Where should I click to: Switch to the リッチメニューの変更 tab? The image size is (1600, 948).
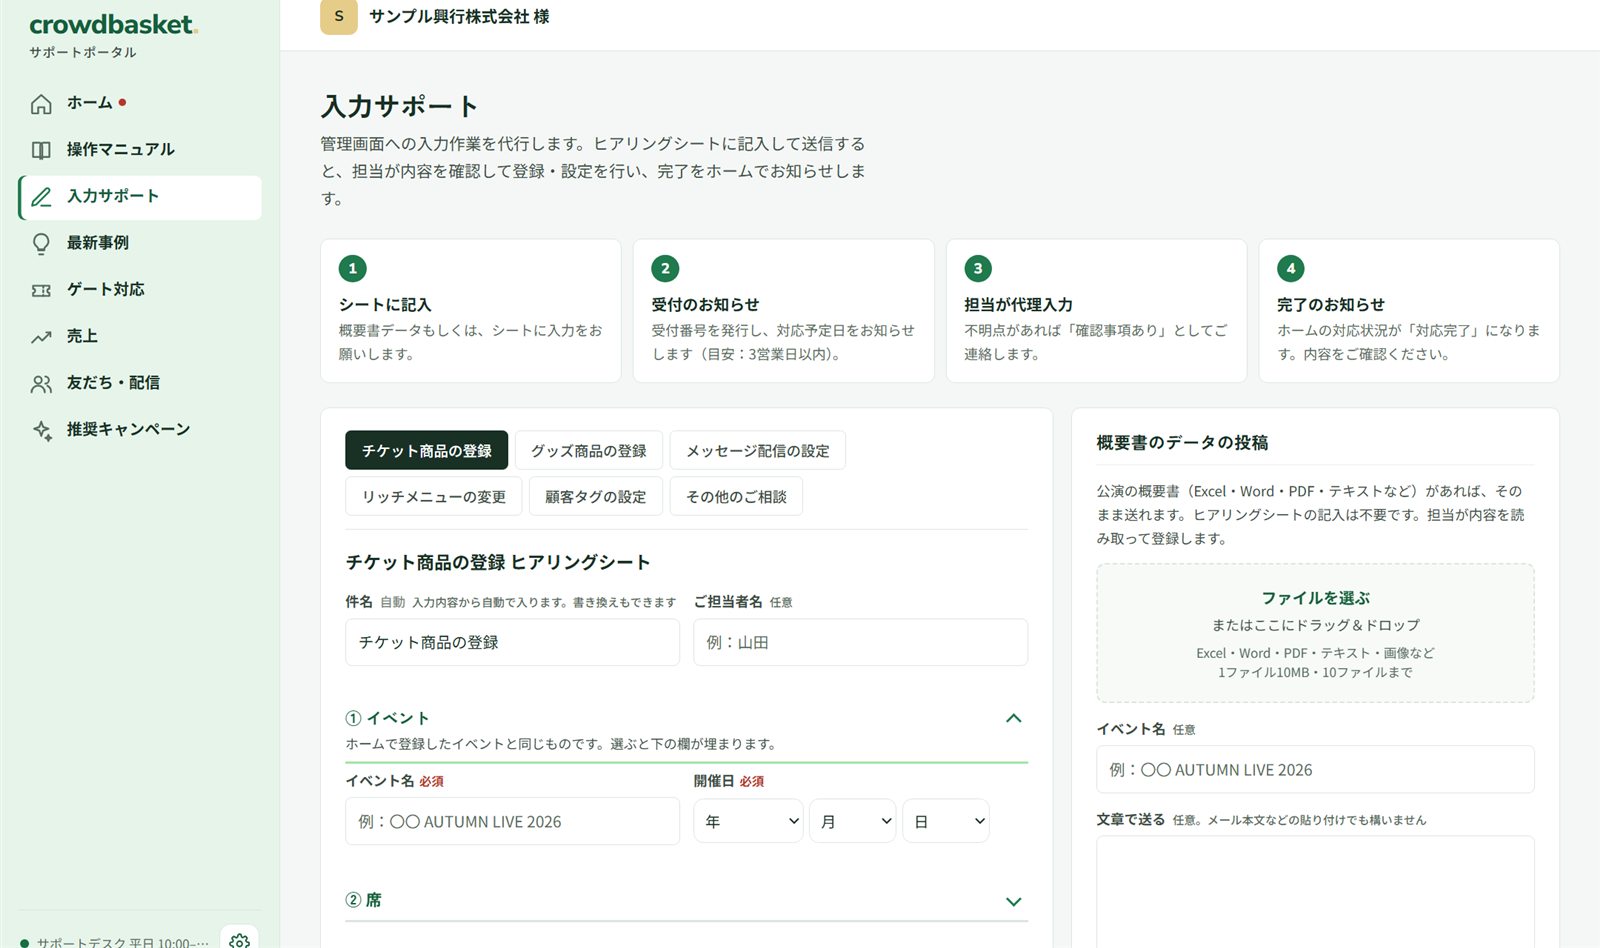click(x=434, y=497)
